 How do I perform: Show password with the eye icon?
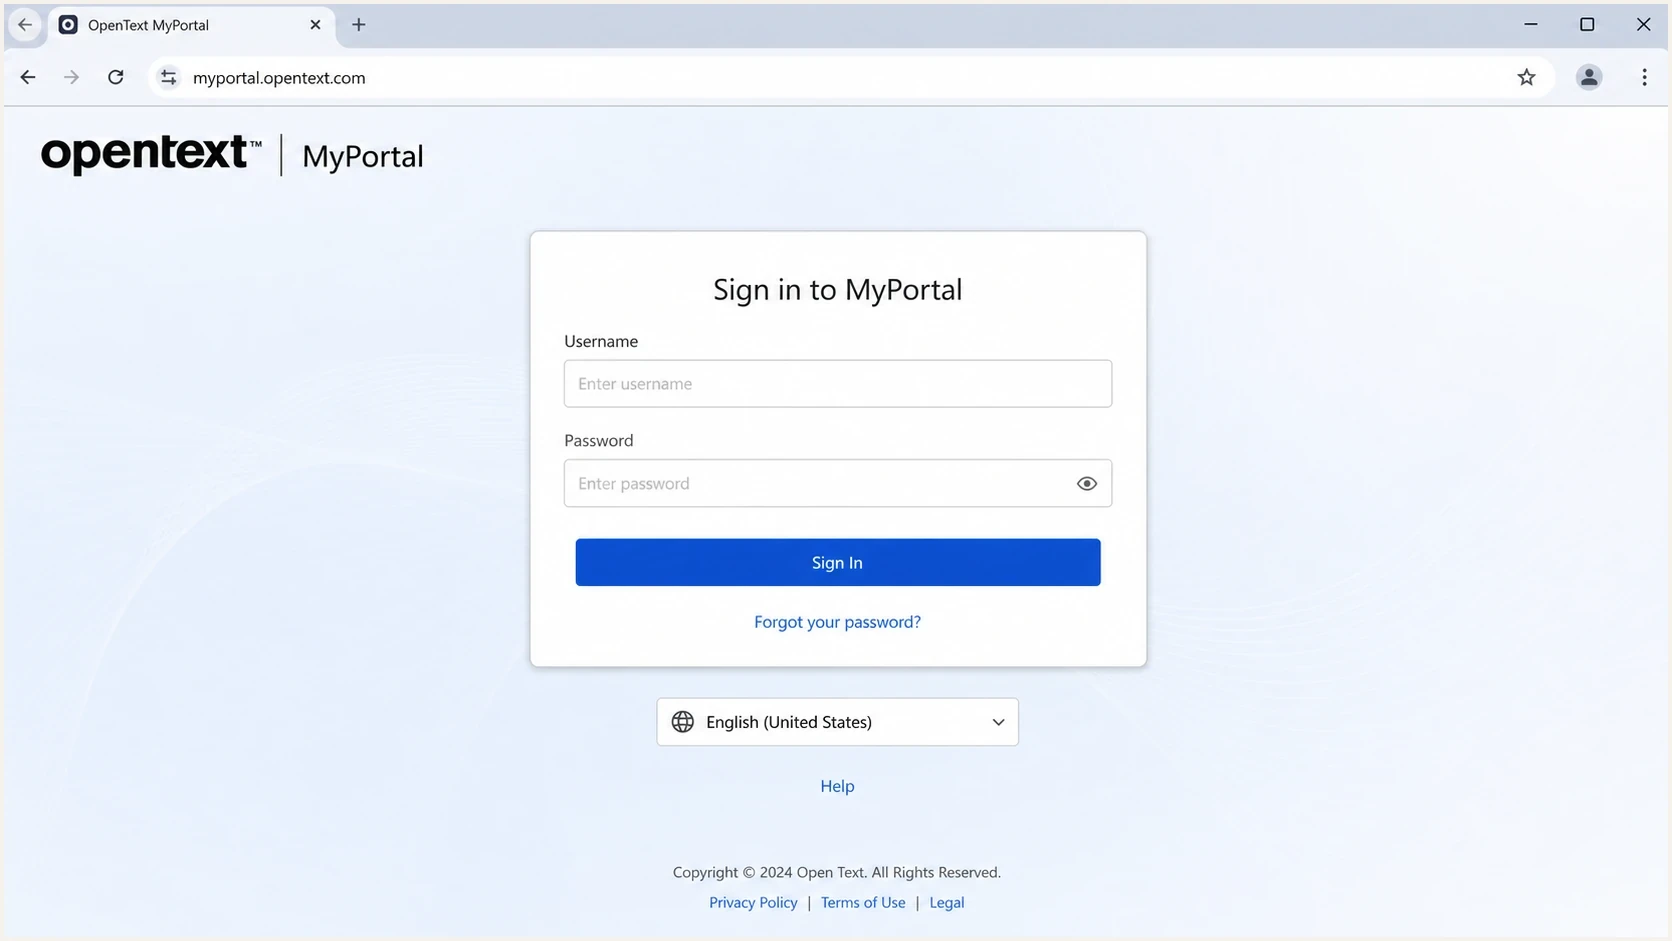[1087, 484]
